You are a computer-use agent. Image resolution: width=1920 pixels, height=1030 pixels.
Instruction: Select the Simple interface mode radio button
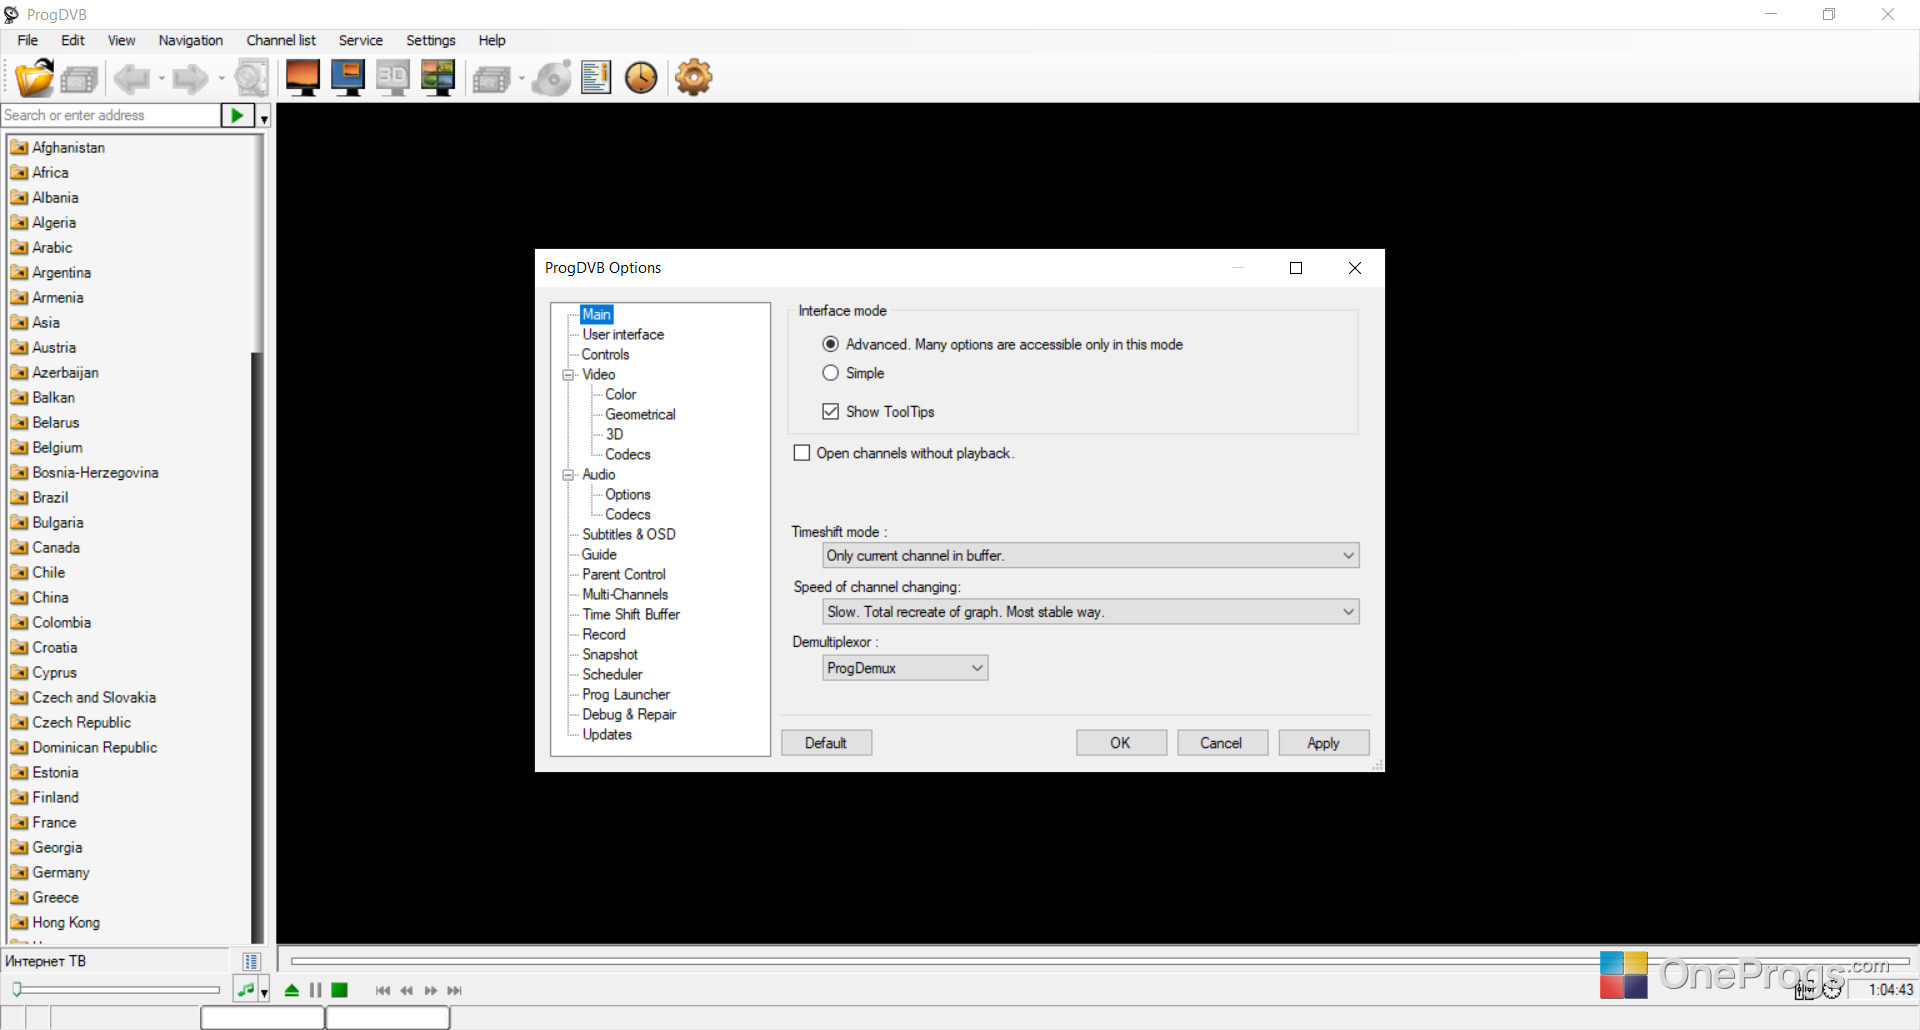(830, 373)
